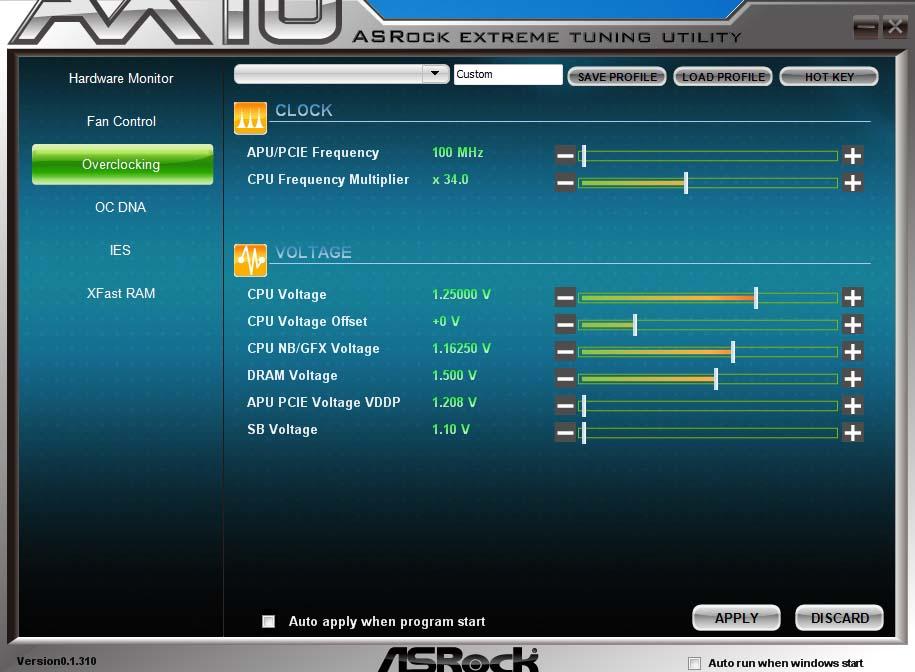The width and height of the screenshot is (915, 672).
Task: Lower CPU Frequency Multiplier using minus icon
Action: 565,183
